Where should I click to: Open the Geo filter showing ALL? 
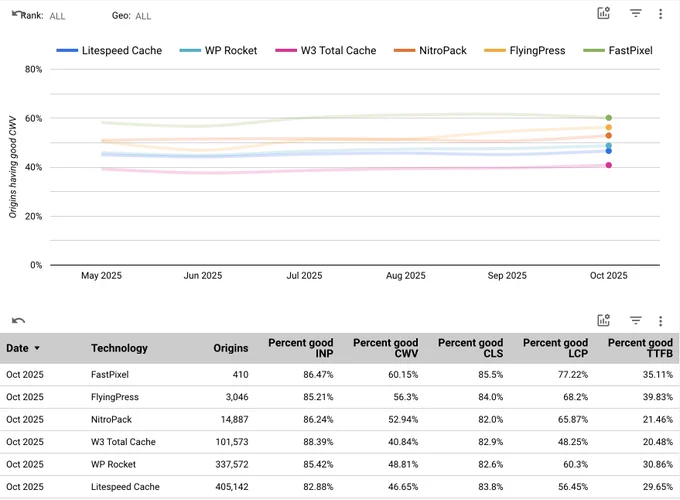tap(143, 16)
